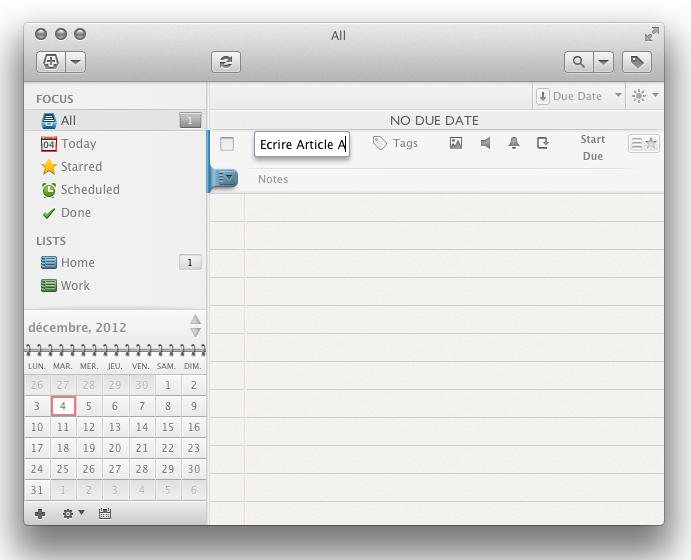Click the sync button in the toolbar

coord(226,62)
